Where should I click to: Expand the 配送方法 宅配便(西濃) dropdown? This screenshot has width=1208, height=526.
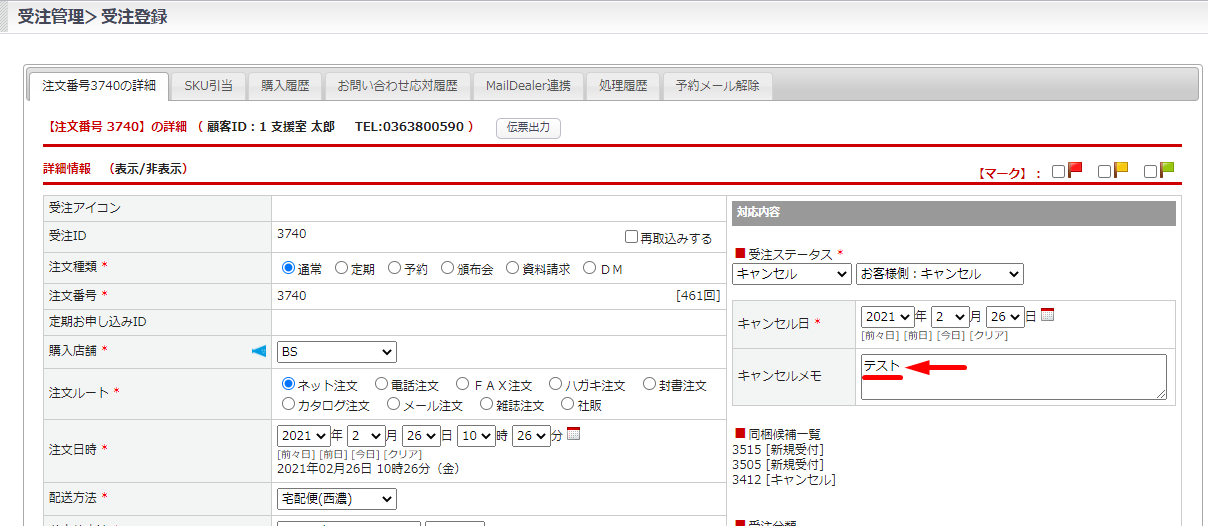point(336,498)
